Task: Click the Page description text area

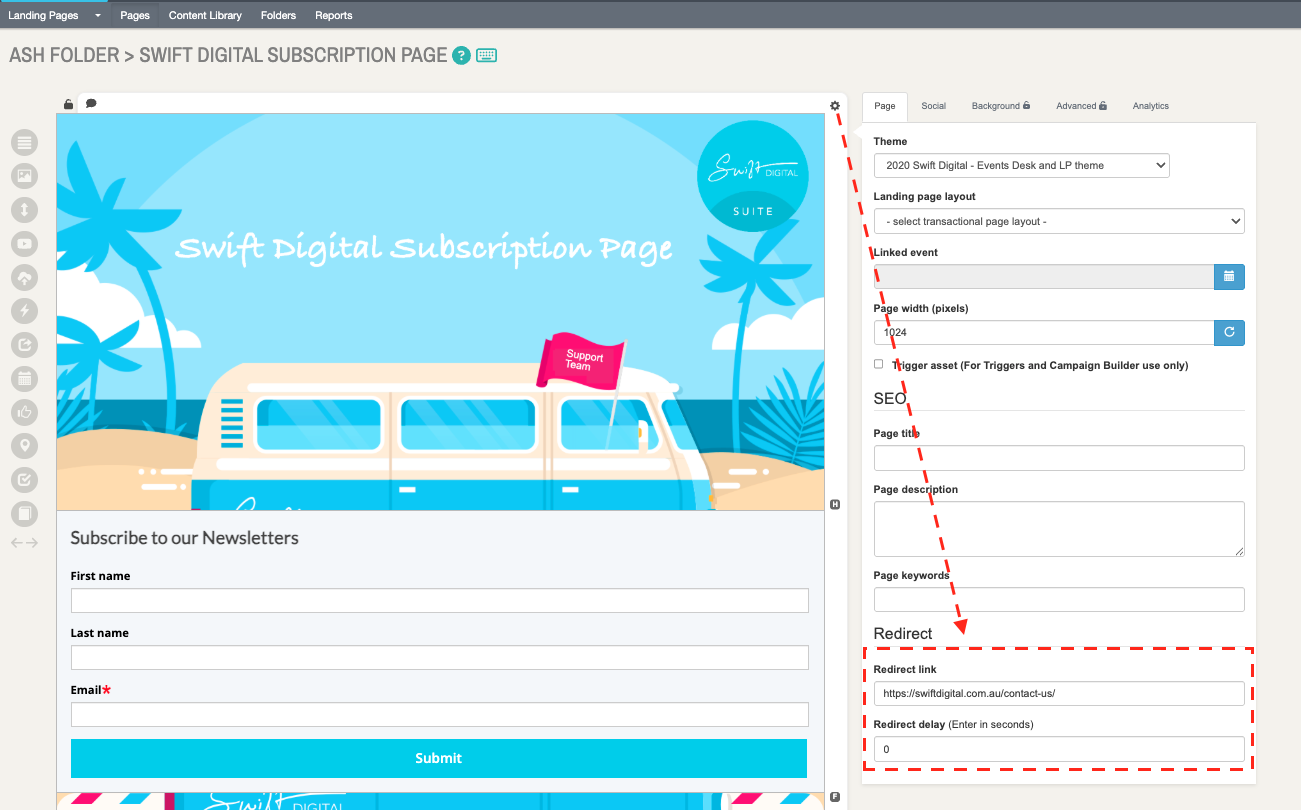Action: click(x=1059, y=529)
